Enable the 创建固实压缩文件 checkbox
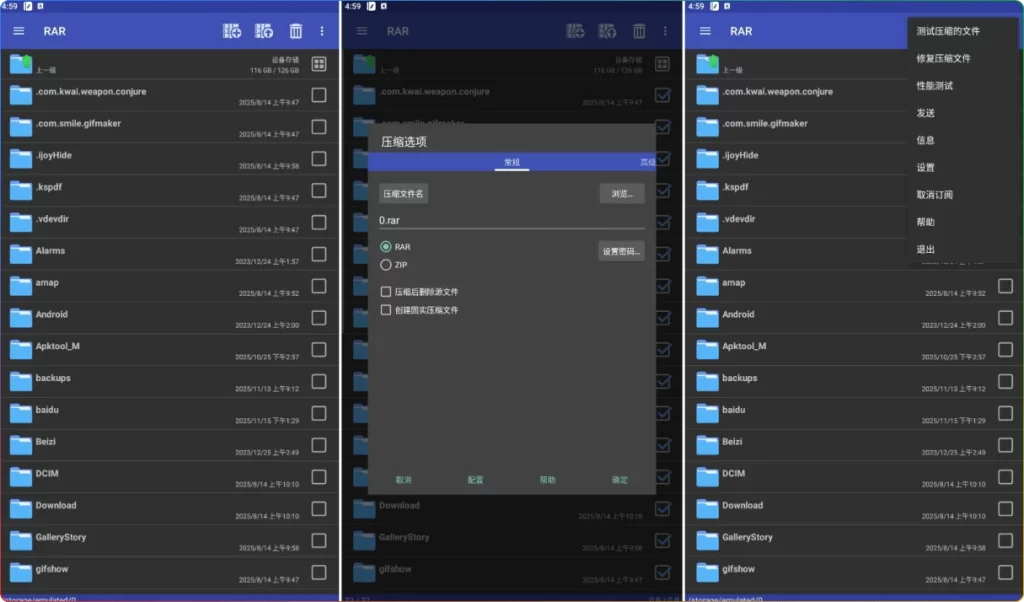The height and width of the screenshot is (602, 1024). tap(388, 310)
